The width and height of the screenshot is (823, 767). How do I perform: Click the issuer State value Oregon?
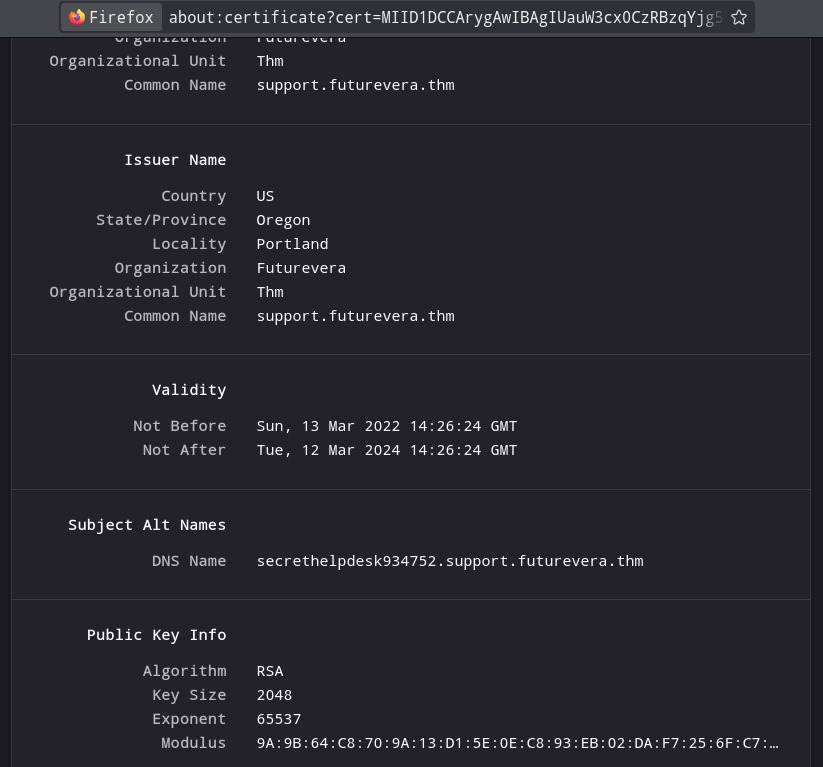tap(283, 219)
